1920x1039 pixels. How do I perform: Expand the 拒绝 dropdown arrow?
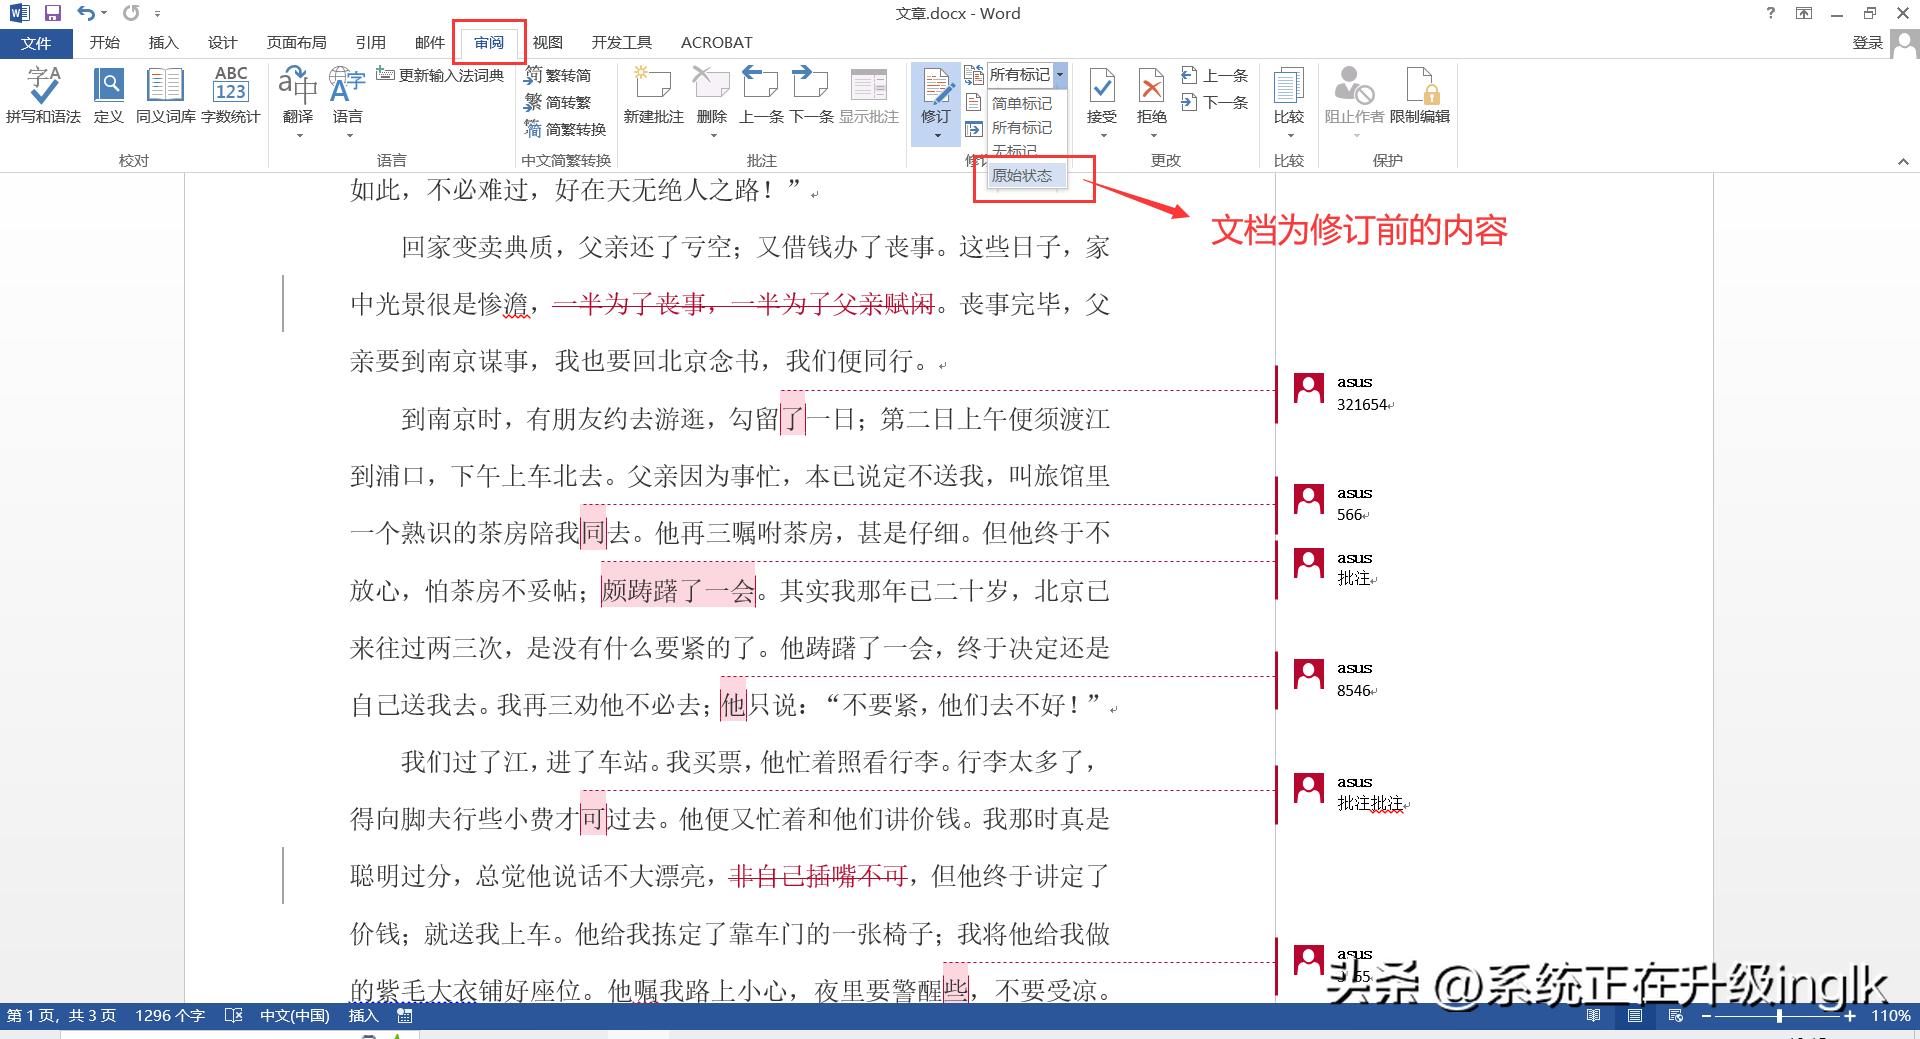pyautogui.click(x=1152, y=136)
